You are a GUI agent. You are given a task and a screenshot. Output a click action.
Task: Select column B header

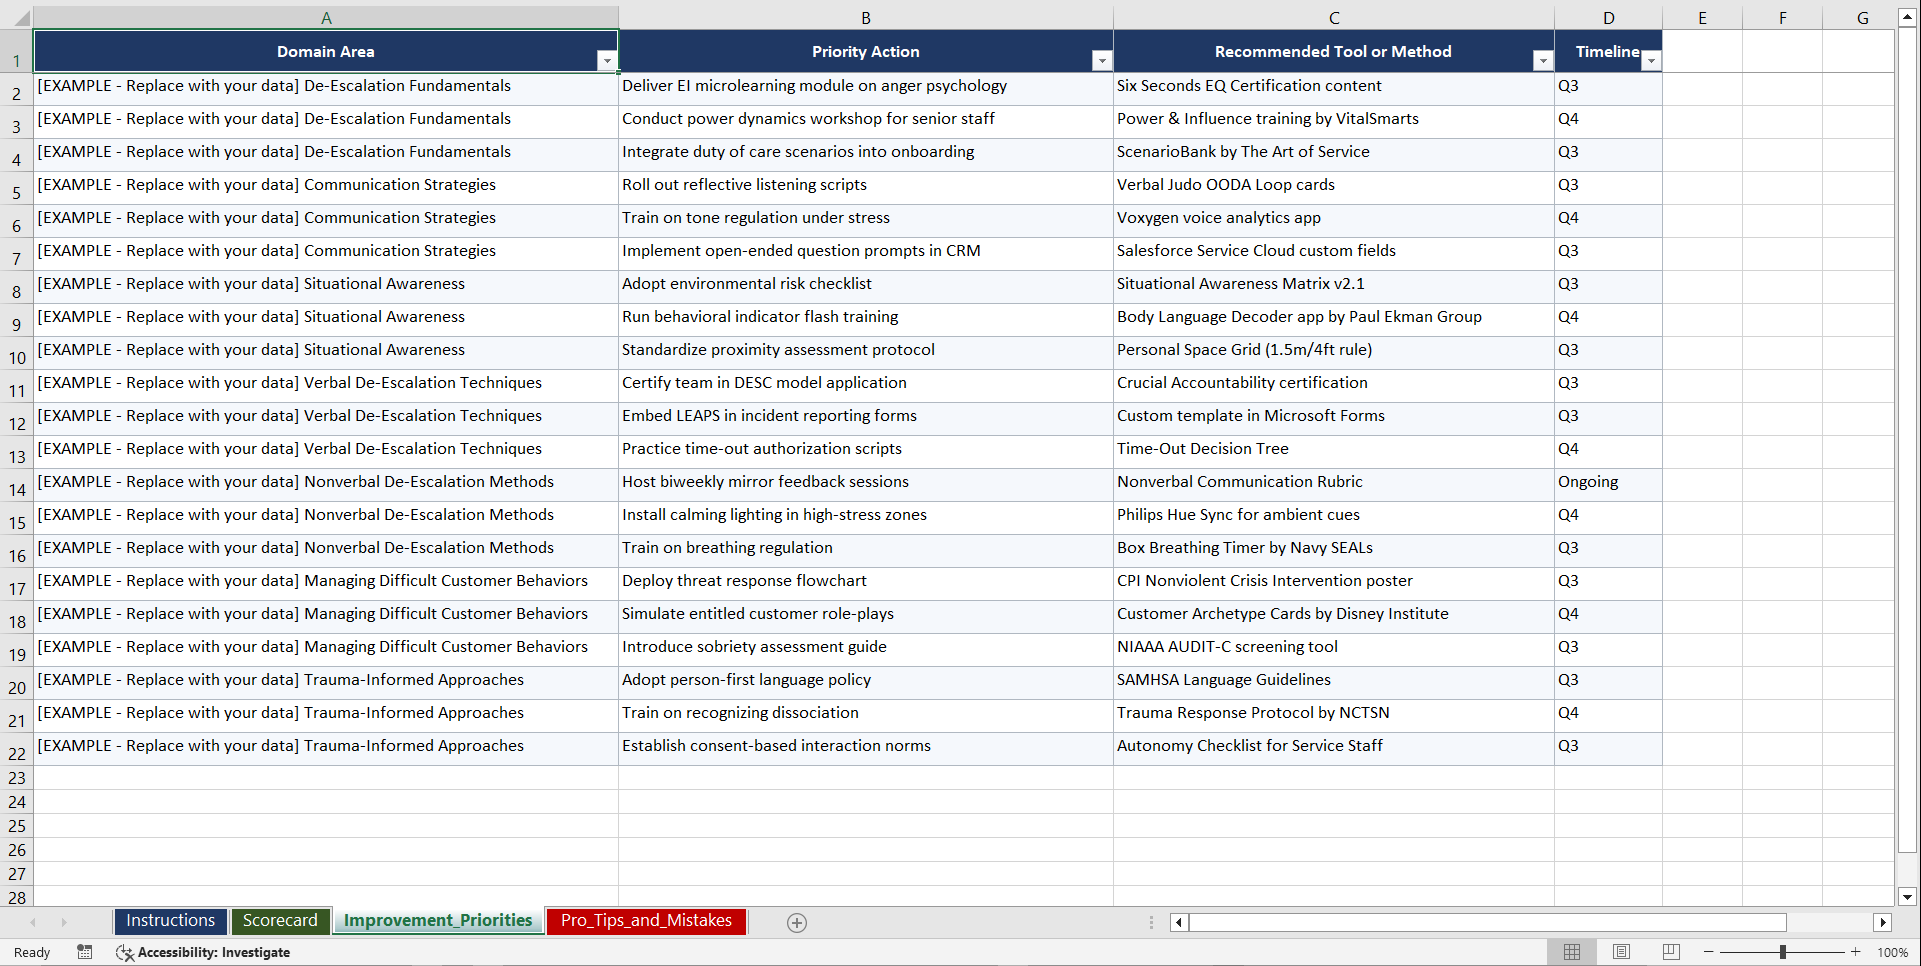click(866, 17)
